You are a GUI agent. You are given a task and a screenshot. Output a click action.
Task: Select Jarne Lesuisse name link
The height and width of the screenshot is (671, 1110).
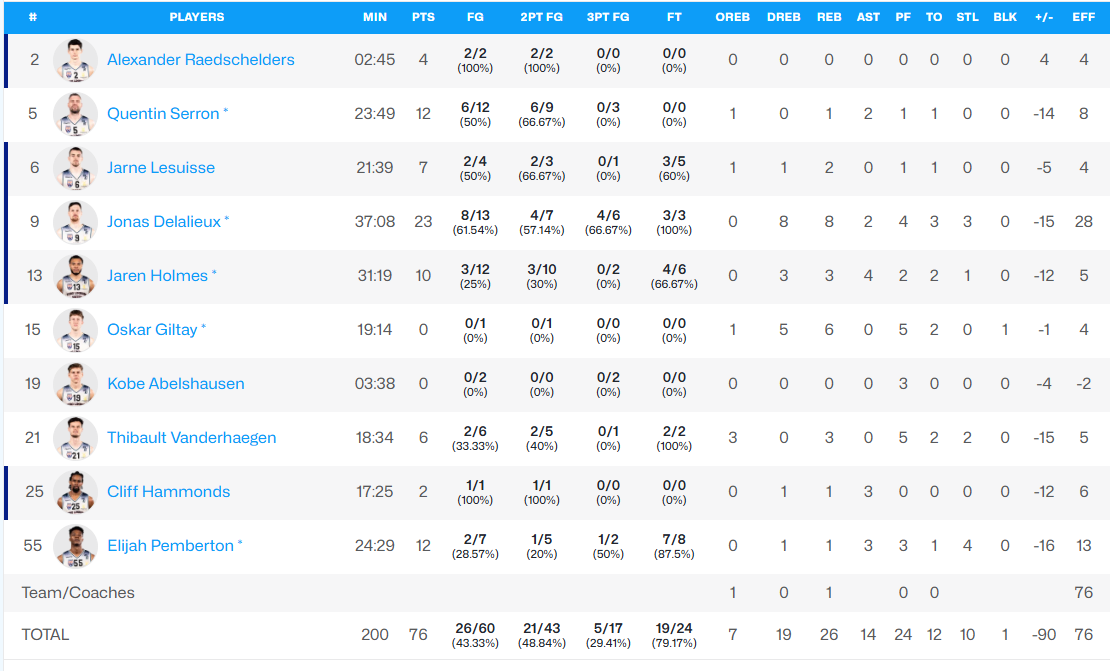coord(161,168)
